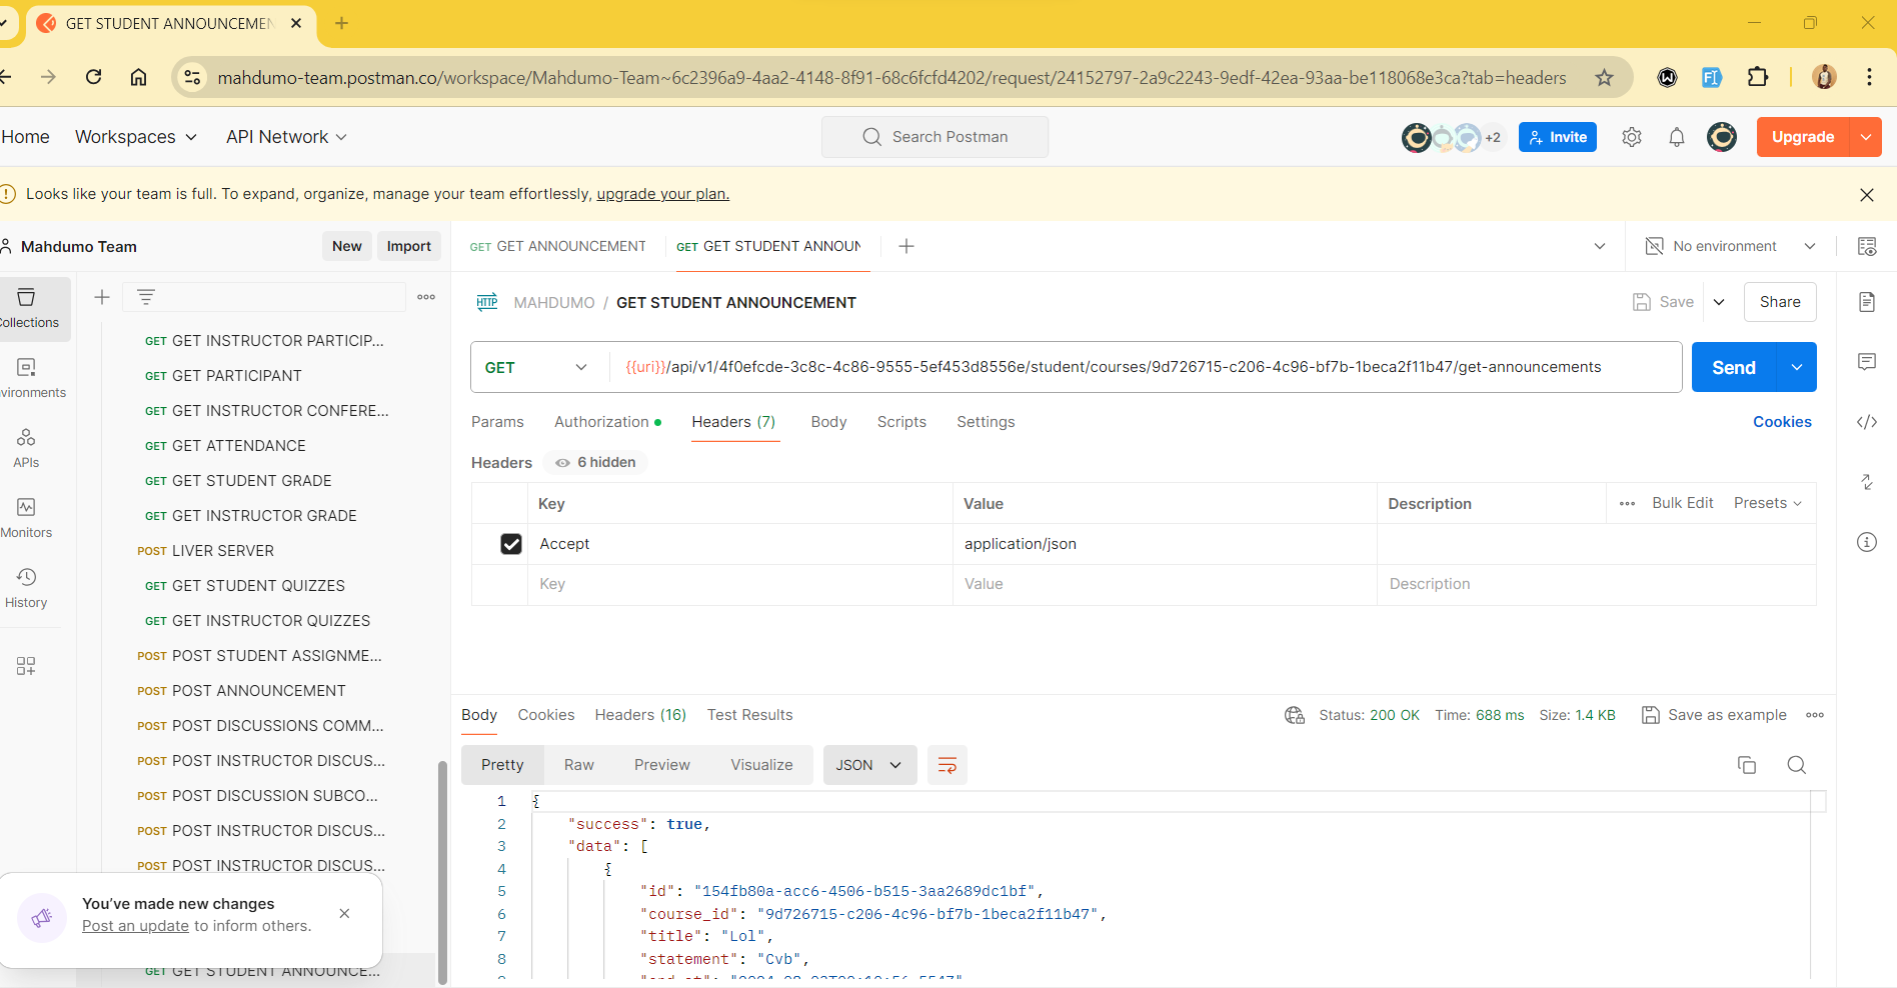Open the GET ANNOUNCEMENT request tab
Screen dimensions: 1897x988
[558, 246]
